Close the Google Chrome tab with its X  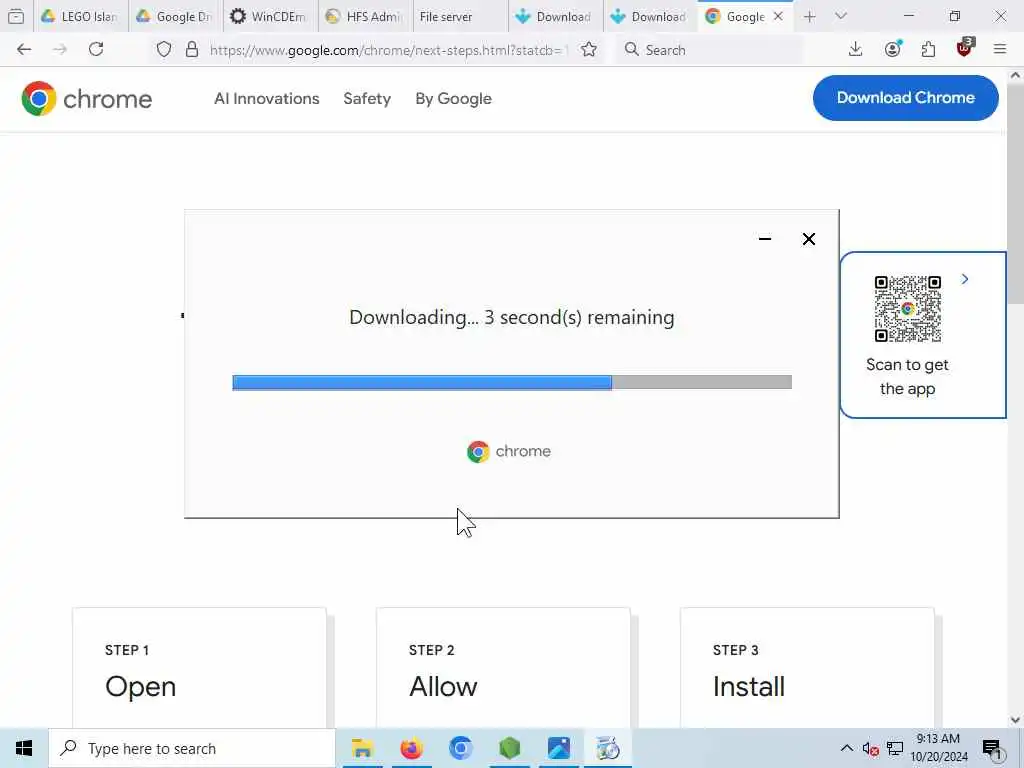[x=778, y=17]
